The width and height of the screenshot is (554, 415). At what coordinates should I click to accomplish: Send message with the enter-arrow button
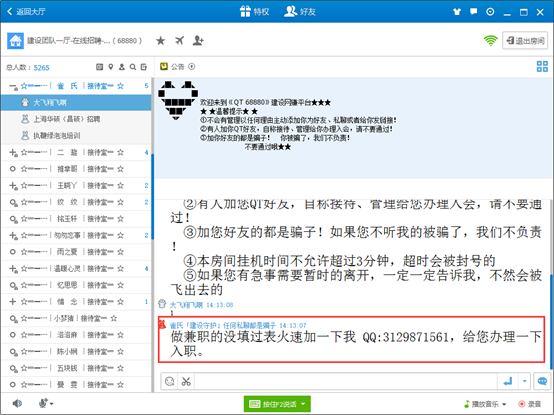tap(508, 381)
